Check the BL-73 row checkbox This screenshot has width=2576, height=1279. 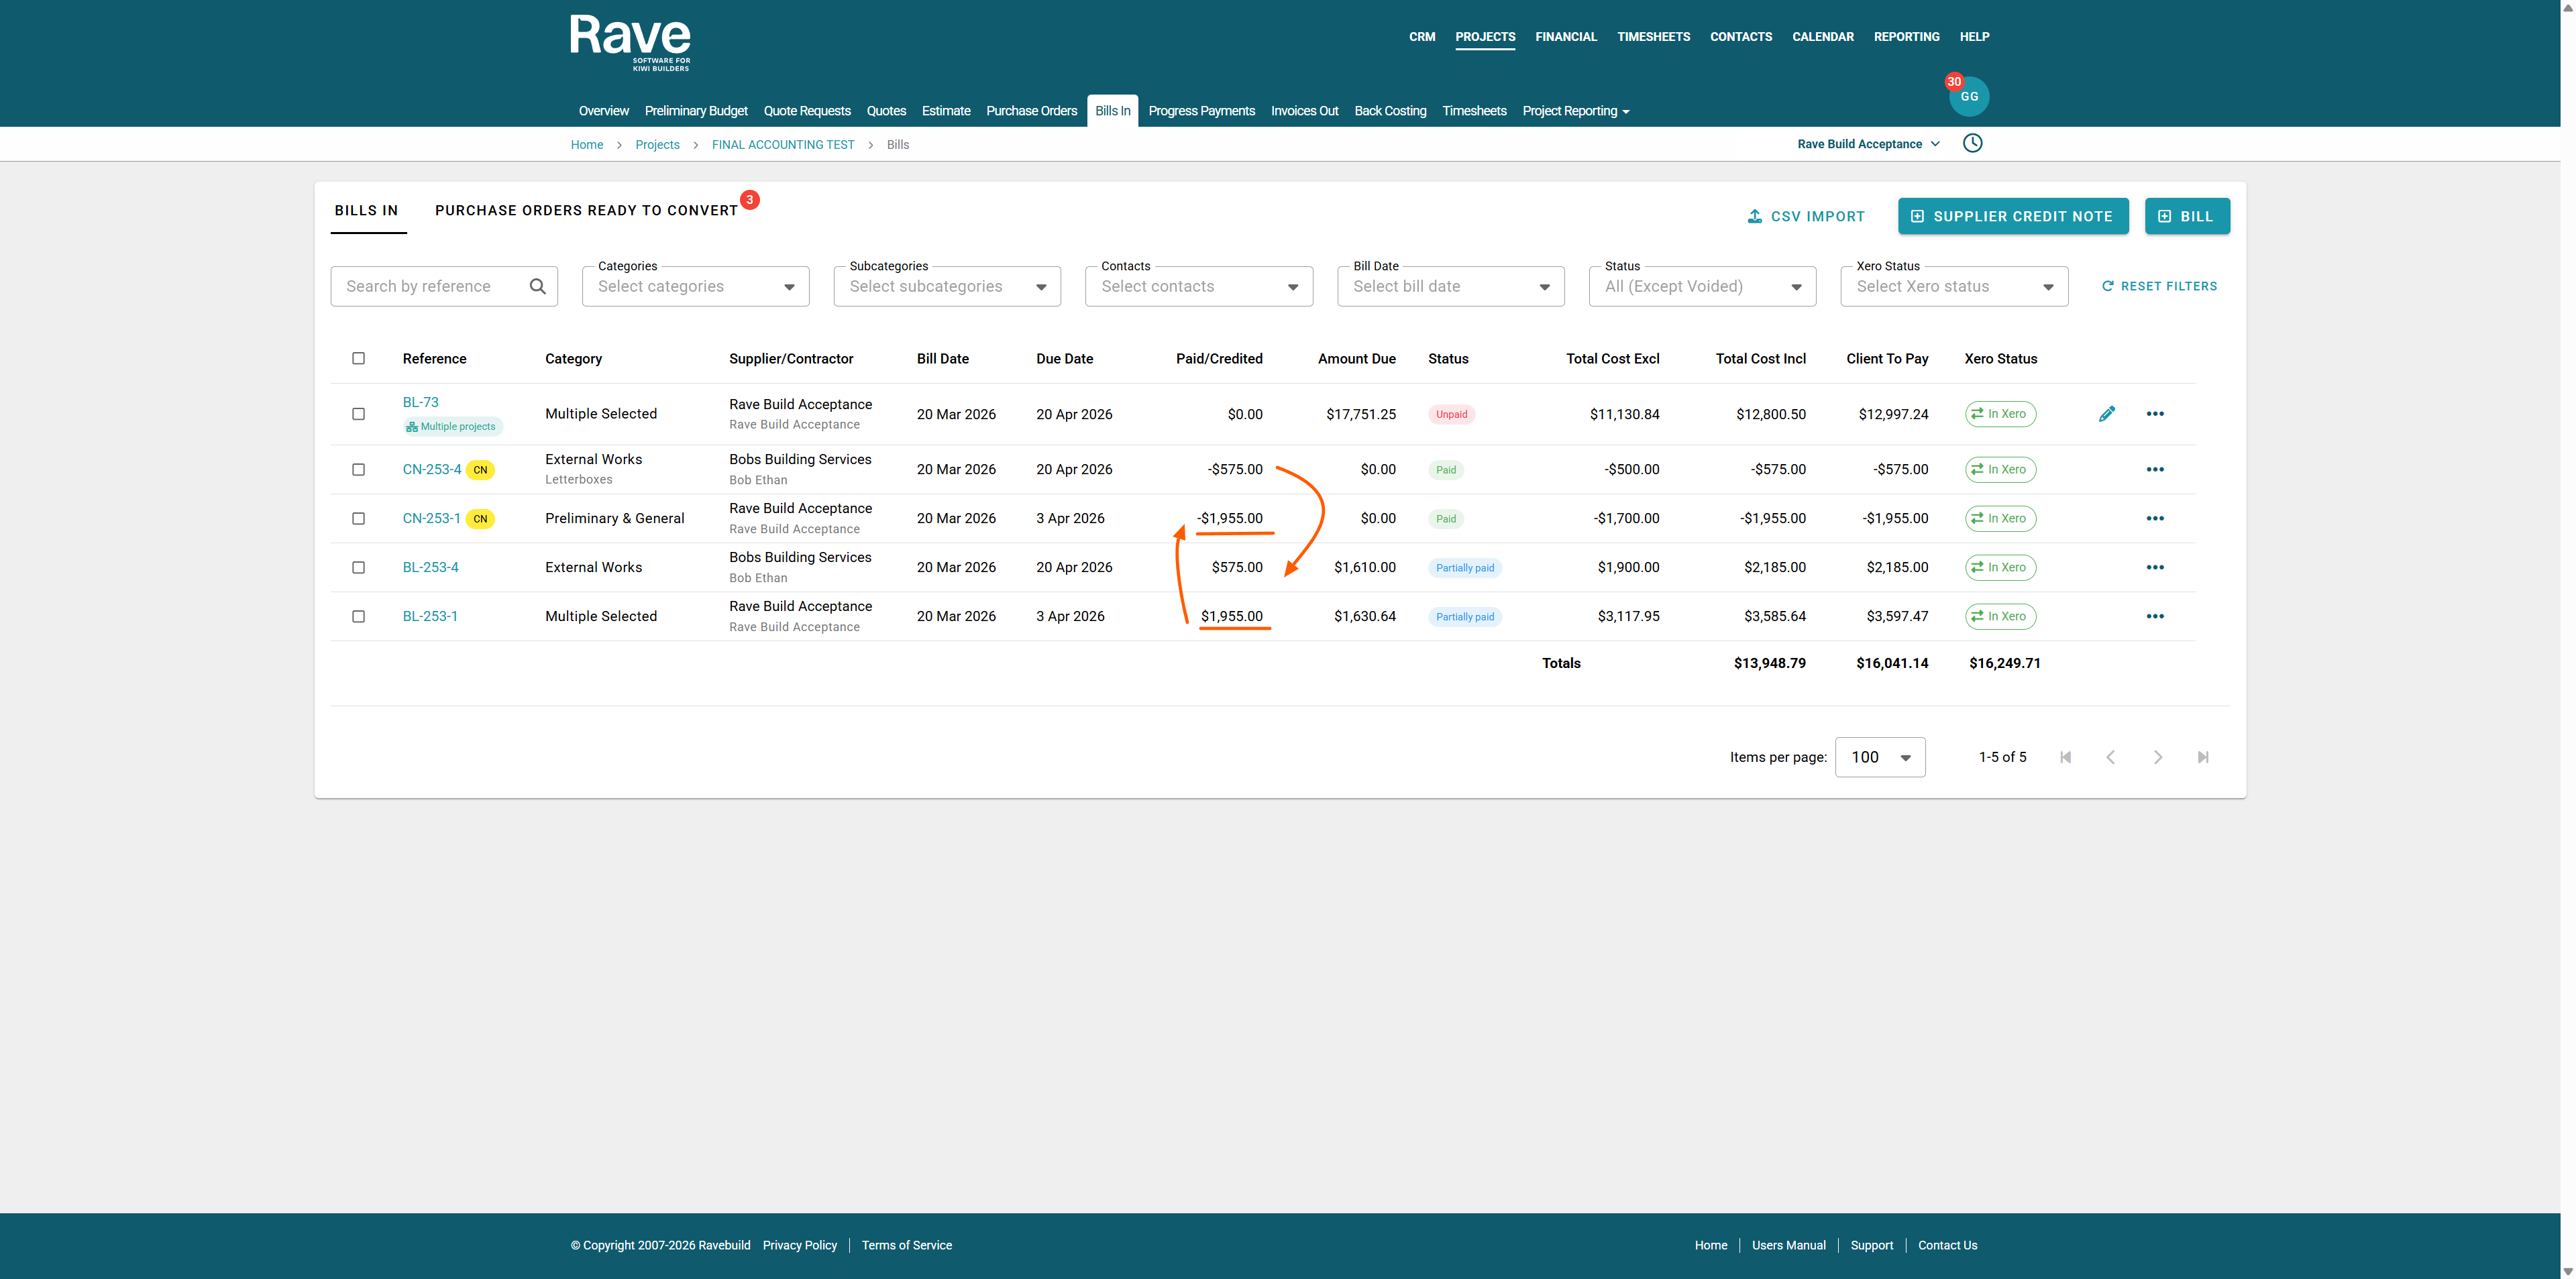coord(358,414)
